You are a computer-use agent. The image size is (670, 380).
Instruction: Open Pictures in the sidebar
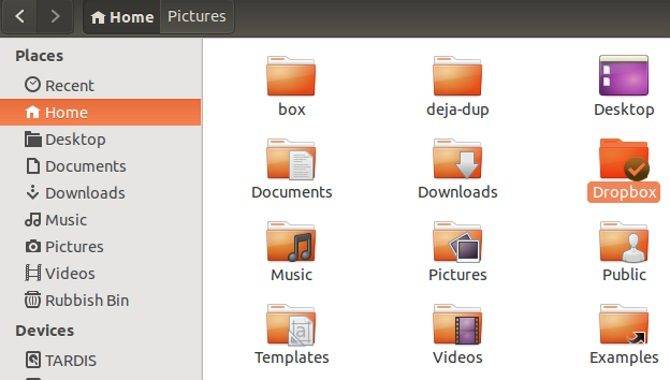point(100,247)
